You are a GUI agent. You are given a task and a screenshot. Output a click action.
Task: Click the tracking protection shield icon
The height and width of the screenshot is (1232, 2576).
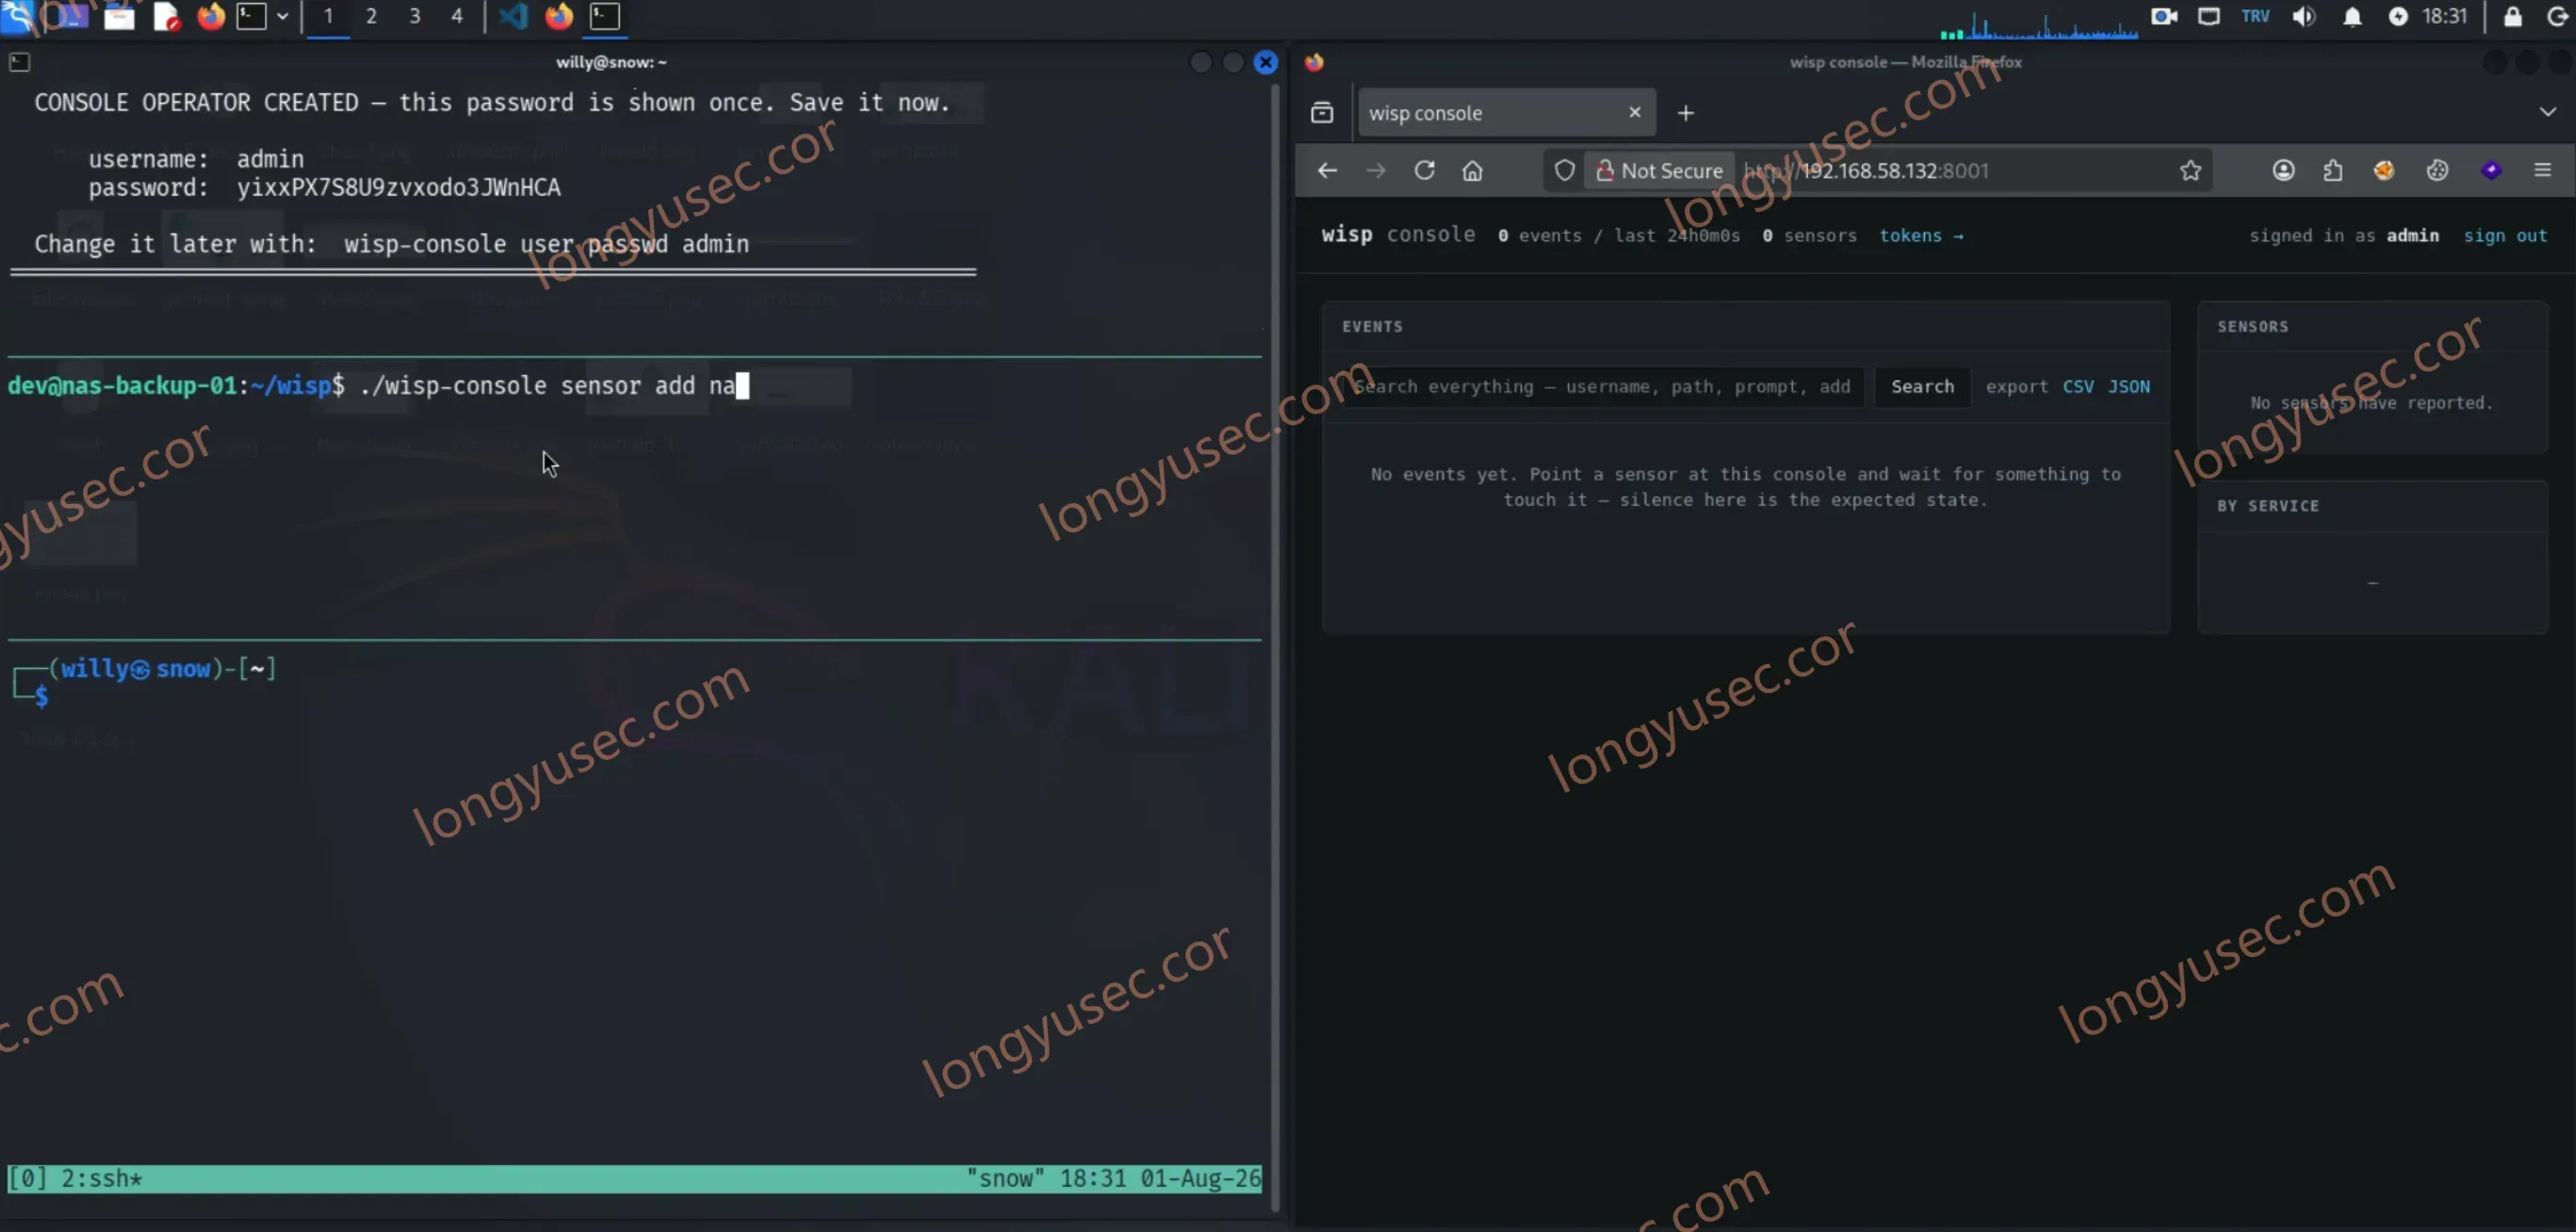(x=1565, y=170)
